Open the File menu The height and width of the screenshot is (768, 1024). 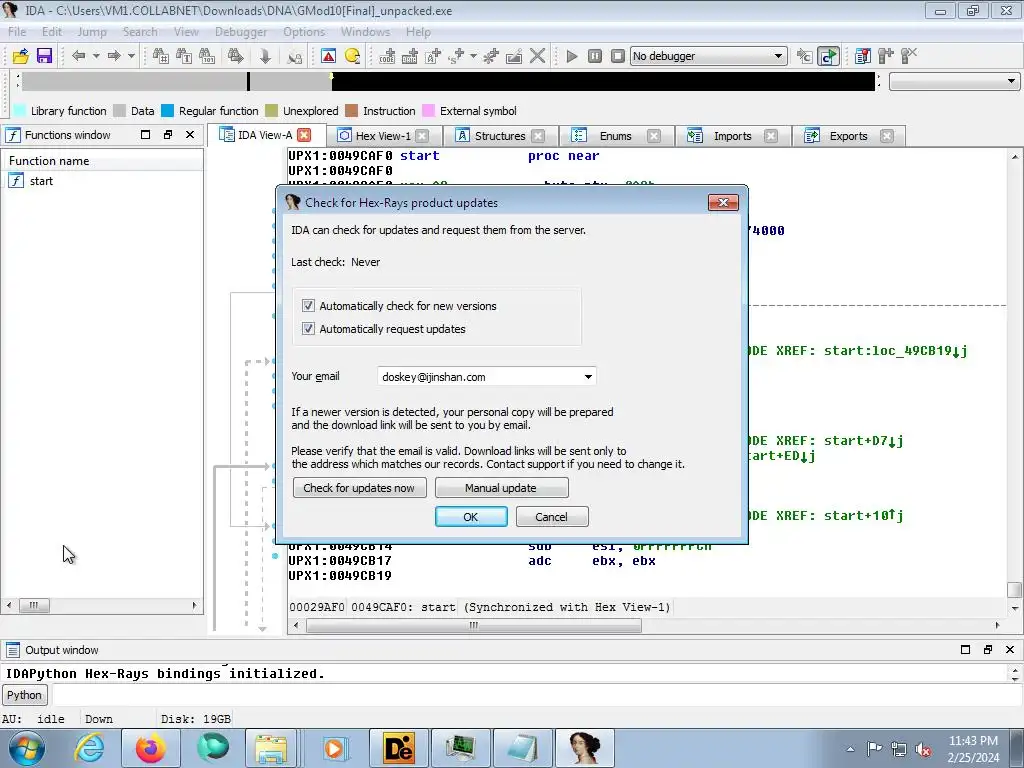point(17,32)
